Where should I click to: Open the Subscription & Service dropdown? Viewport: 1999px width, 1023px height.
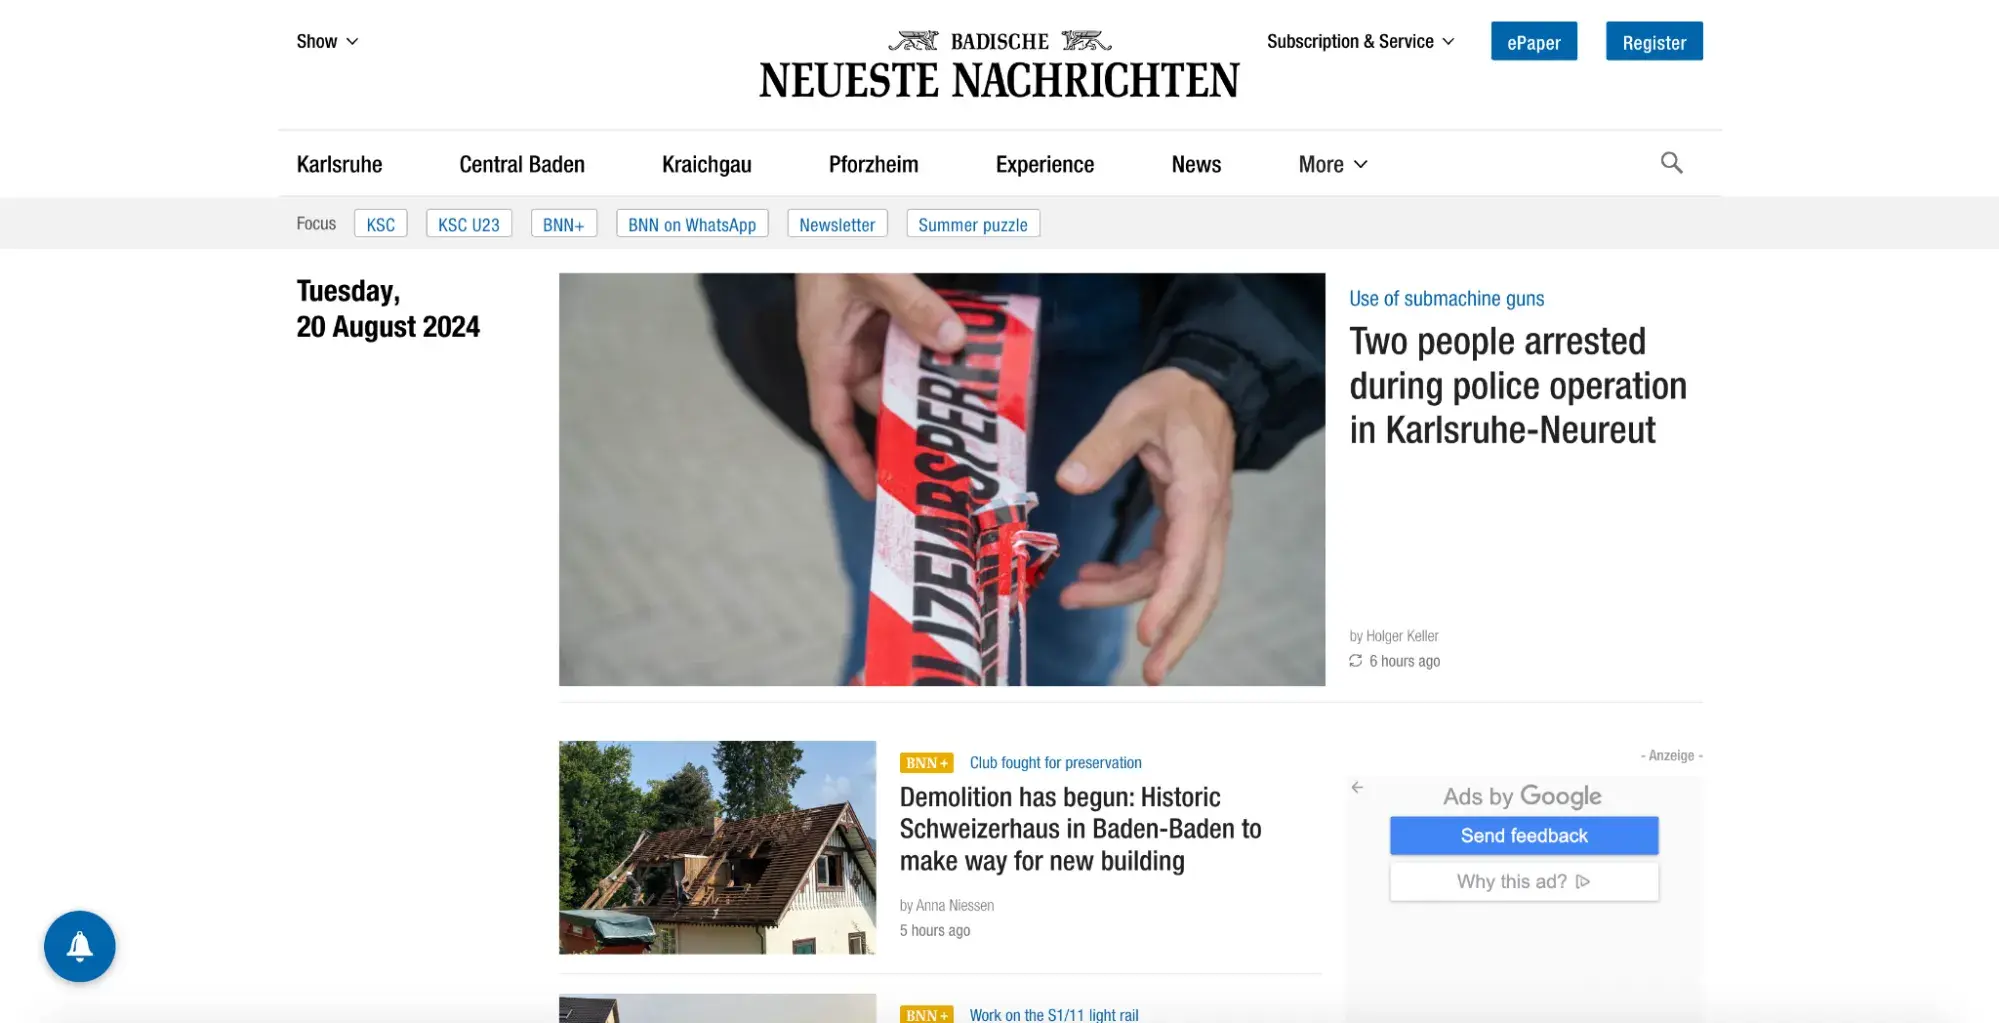1360,41
